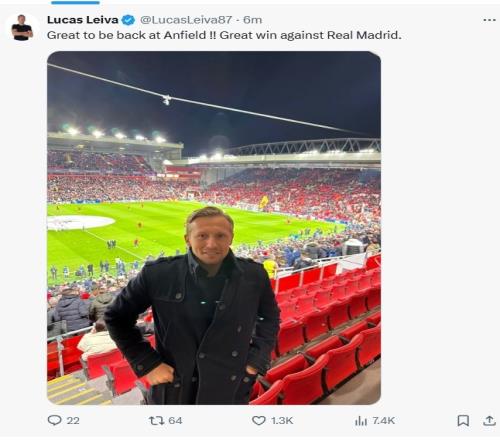Click the share upload icon
The image size is (500, 440).
coord(489,421)
